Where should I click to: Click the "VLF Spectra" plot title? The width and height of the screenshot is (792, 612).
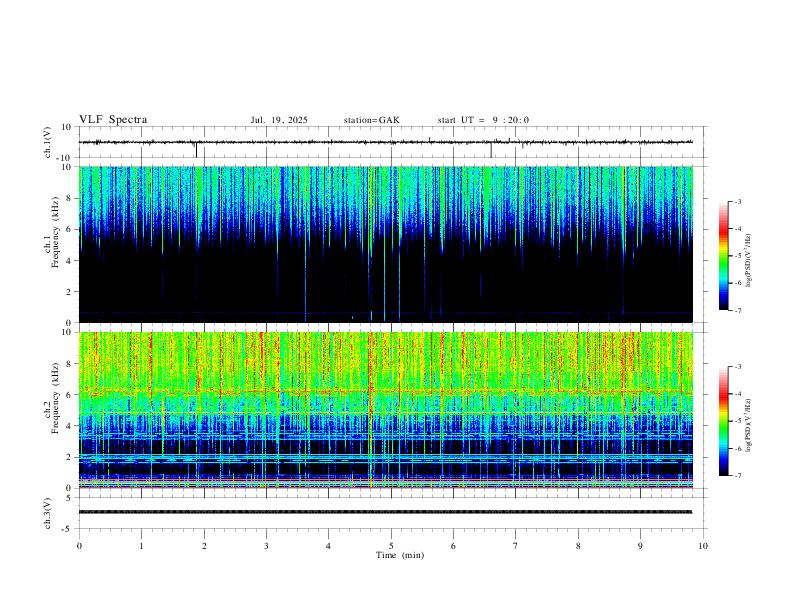(113, 120)
